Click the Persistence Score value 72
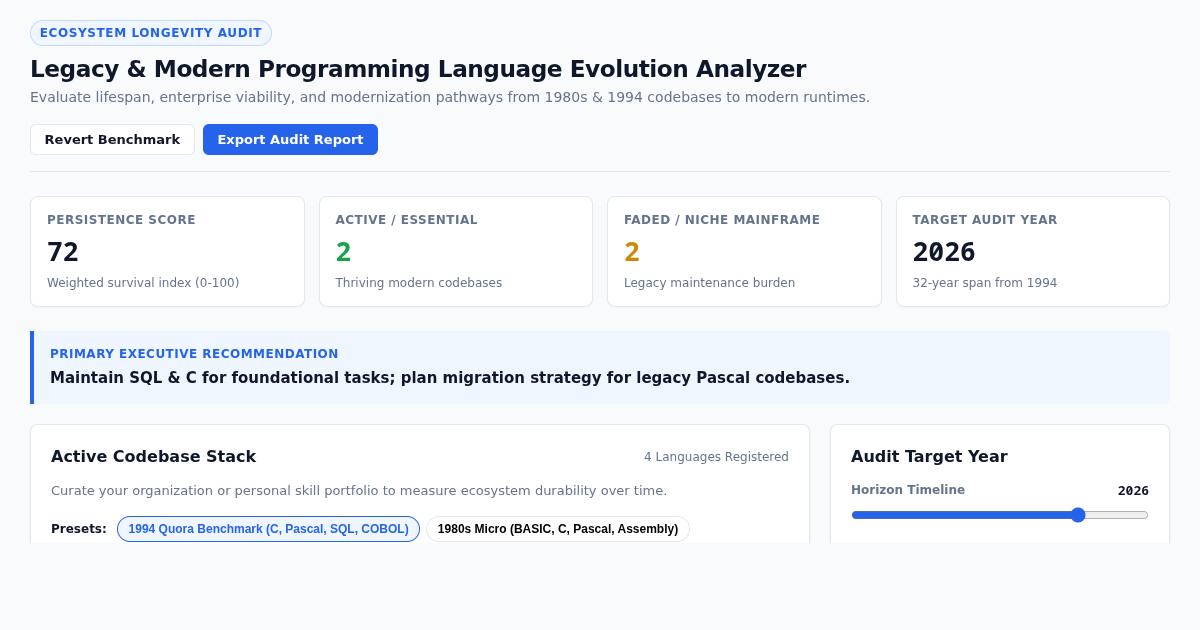 [63, 252]
